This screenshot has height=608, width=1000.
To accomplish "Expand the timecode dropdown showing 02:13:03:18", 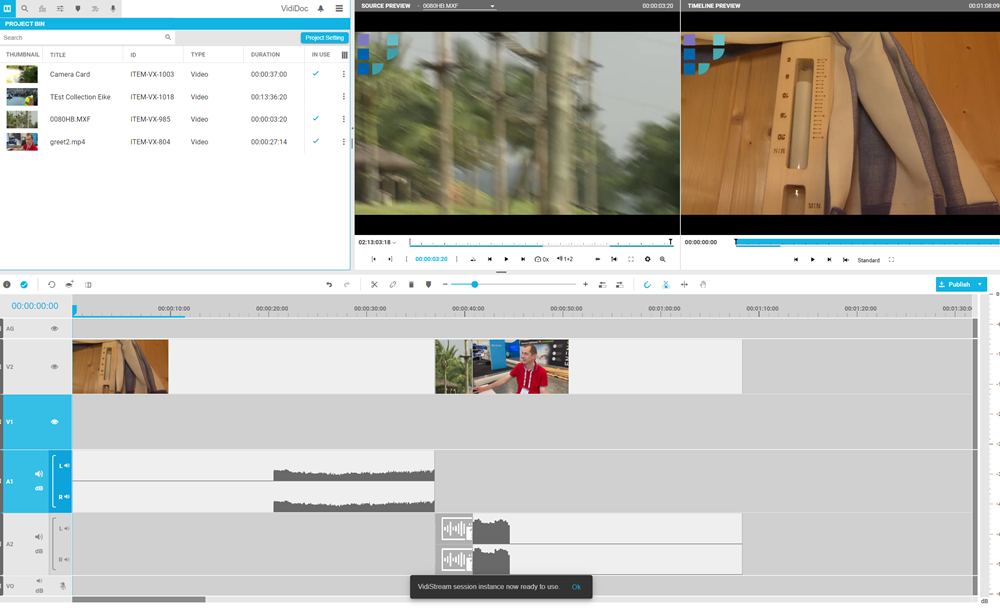I will coord(393,241).
